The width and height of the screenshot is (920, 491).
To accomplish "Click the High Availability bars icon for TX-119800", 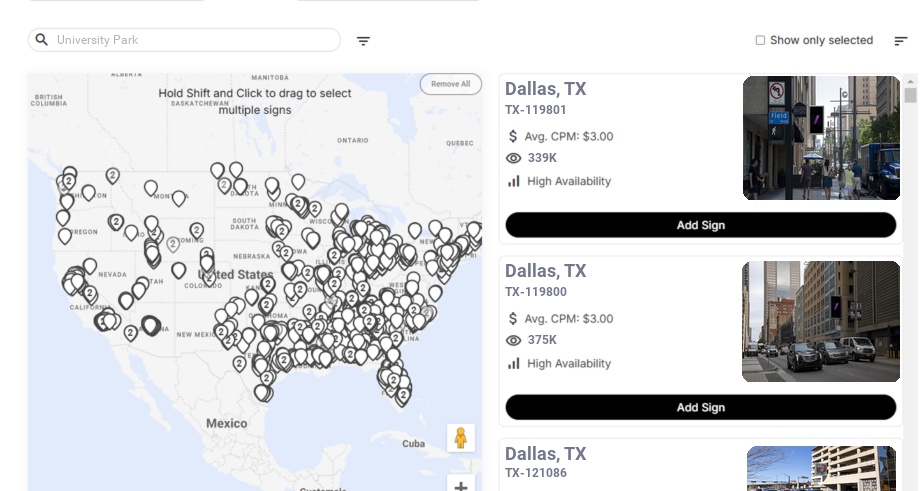I will pos(514,363).
